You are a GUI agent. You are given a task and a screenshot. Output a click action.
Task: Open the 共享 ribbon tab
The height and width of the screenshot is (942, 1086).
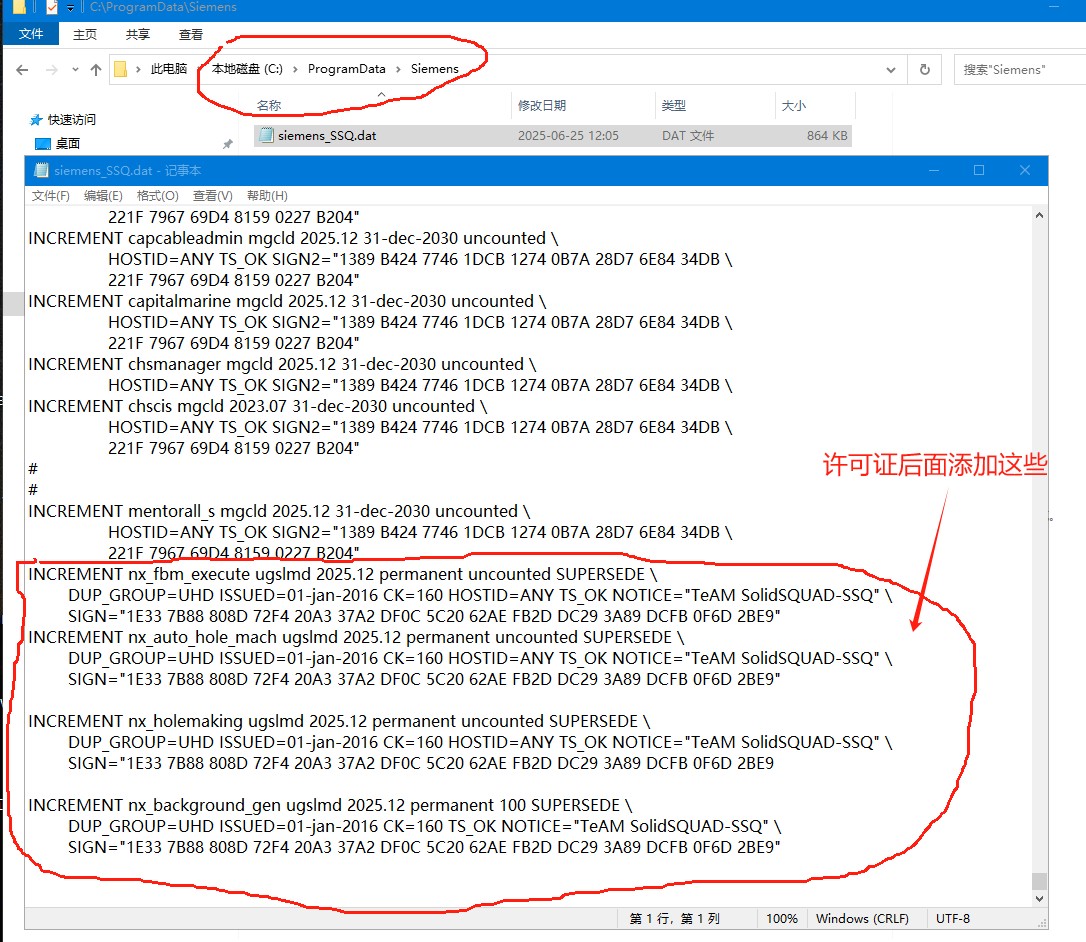tap(138, 34)
